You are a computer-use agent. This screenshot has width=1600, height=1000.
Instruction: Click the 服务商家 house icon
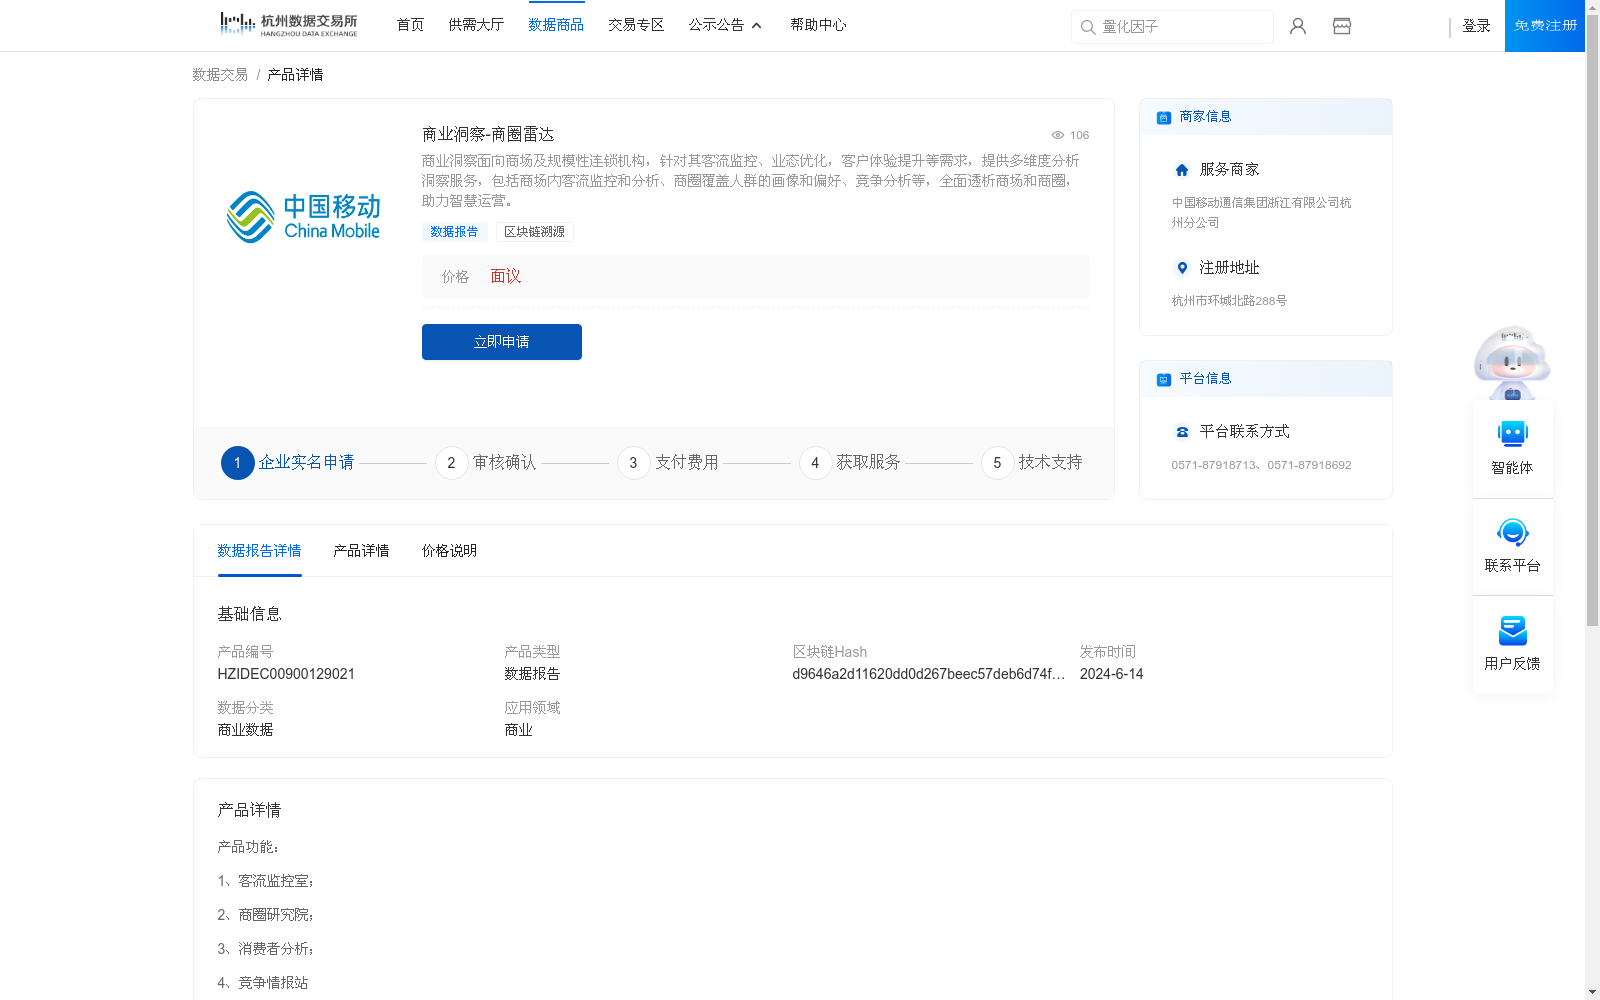coord(1182,170)
